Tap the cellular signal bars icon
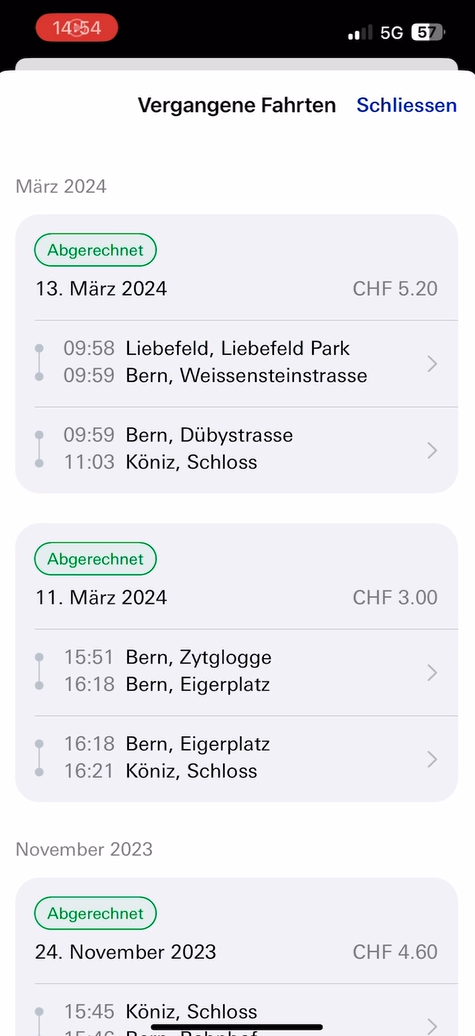The width and height of the screenshot is (475, 1036). (360, 33)
